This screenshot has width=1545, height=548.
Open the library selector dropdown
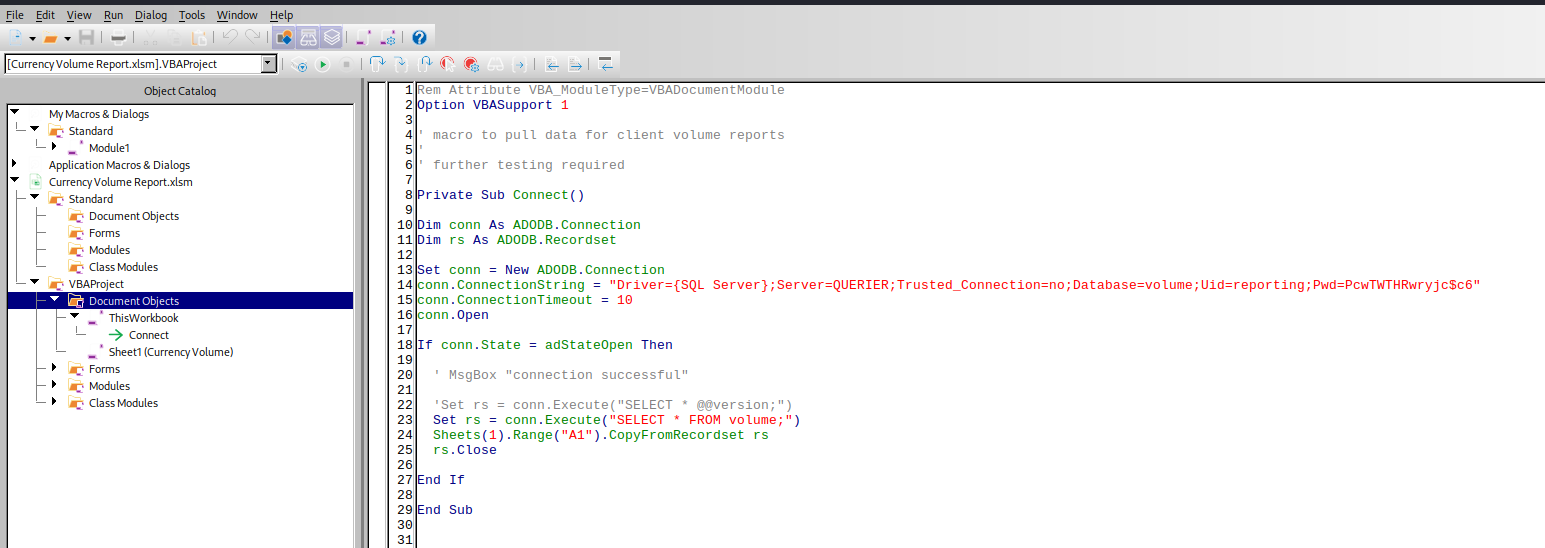coord(268,64)
